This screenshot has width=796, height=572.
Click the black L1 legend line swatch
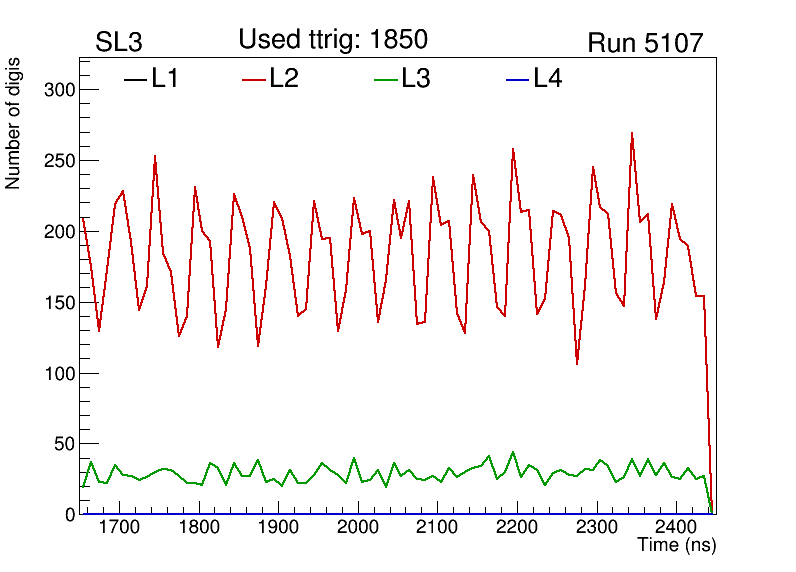[135, 79]
